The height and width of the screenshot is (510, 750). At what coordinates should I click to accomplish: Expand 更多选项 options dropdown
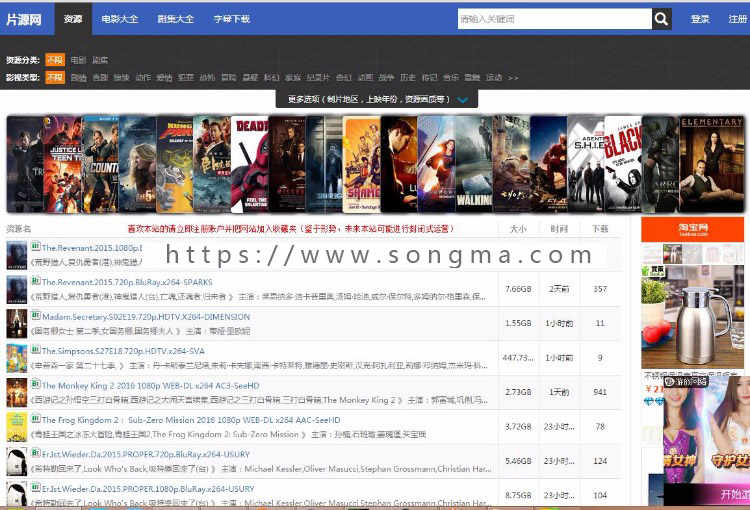(377, 99)
